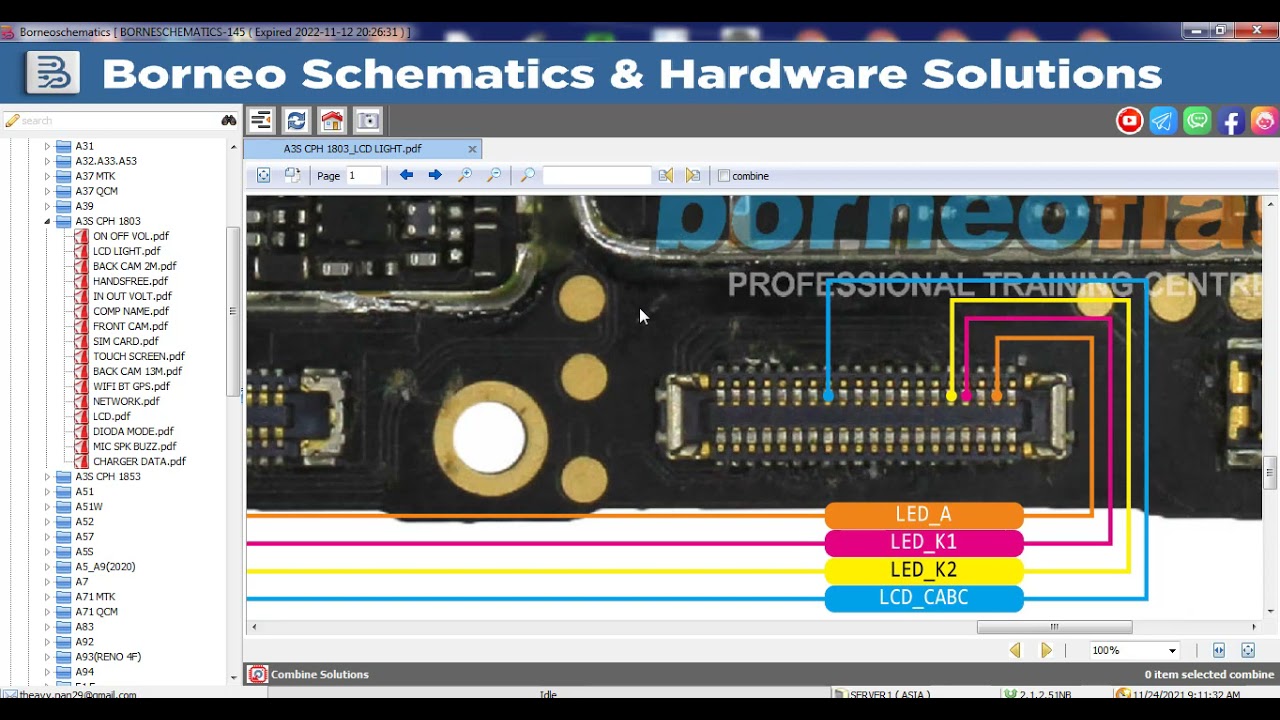Expand the A57 folder arrow
Screen dimensions: 1280x720
47,537
